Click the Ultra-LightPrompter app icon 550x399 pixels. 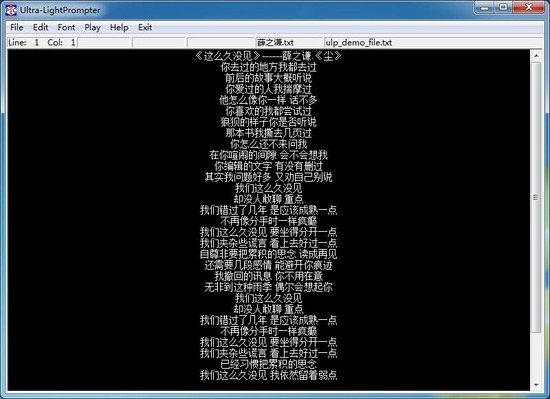(11, 10)
